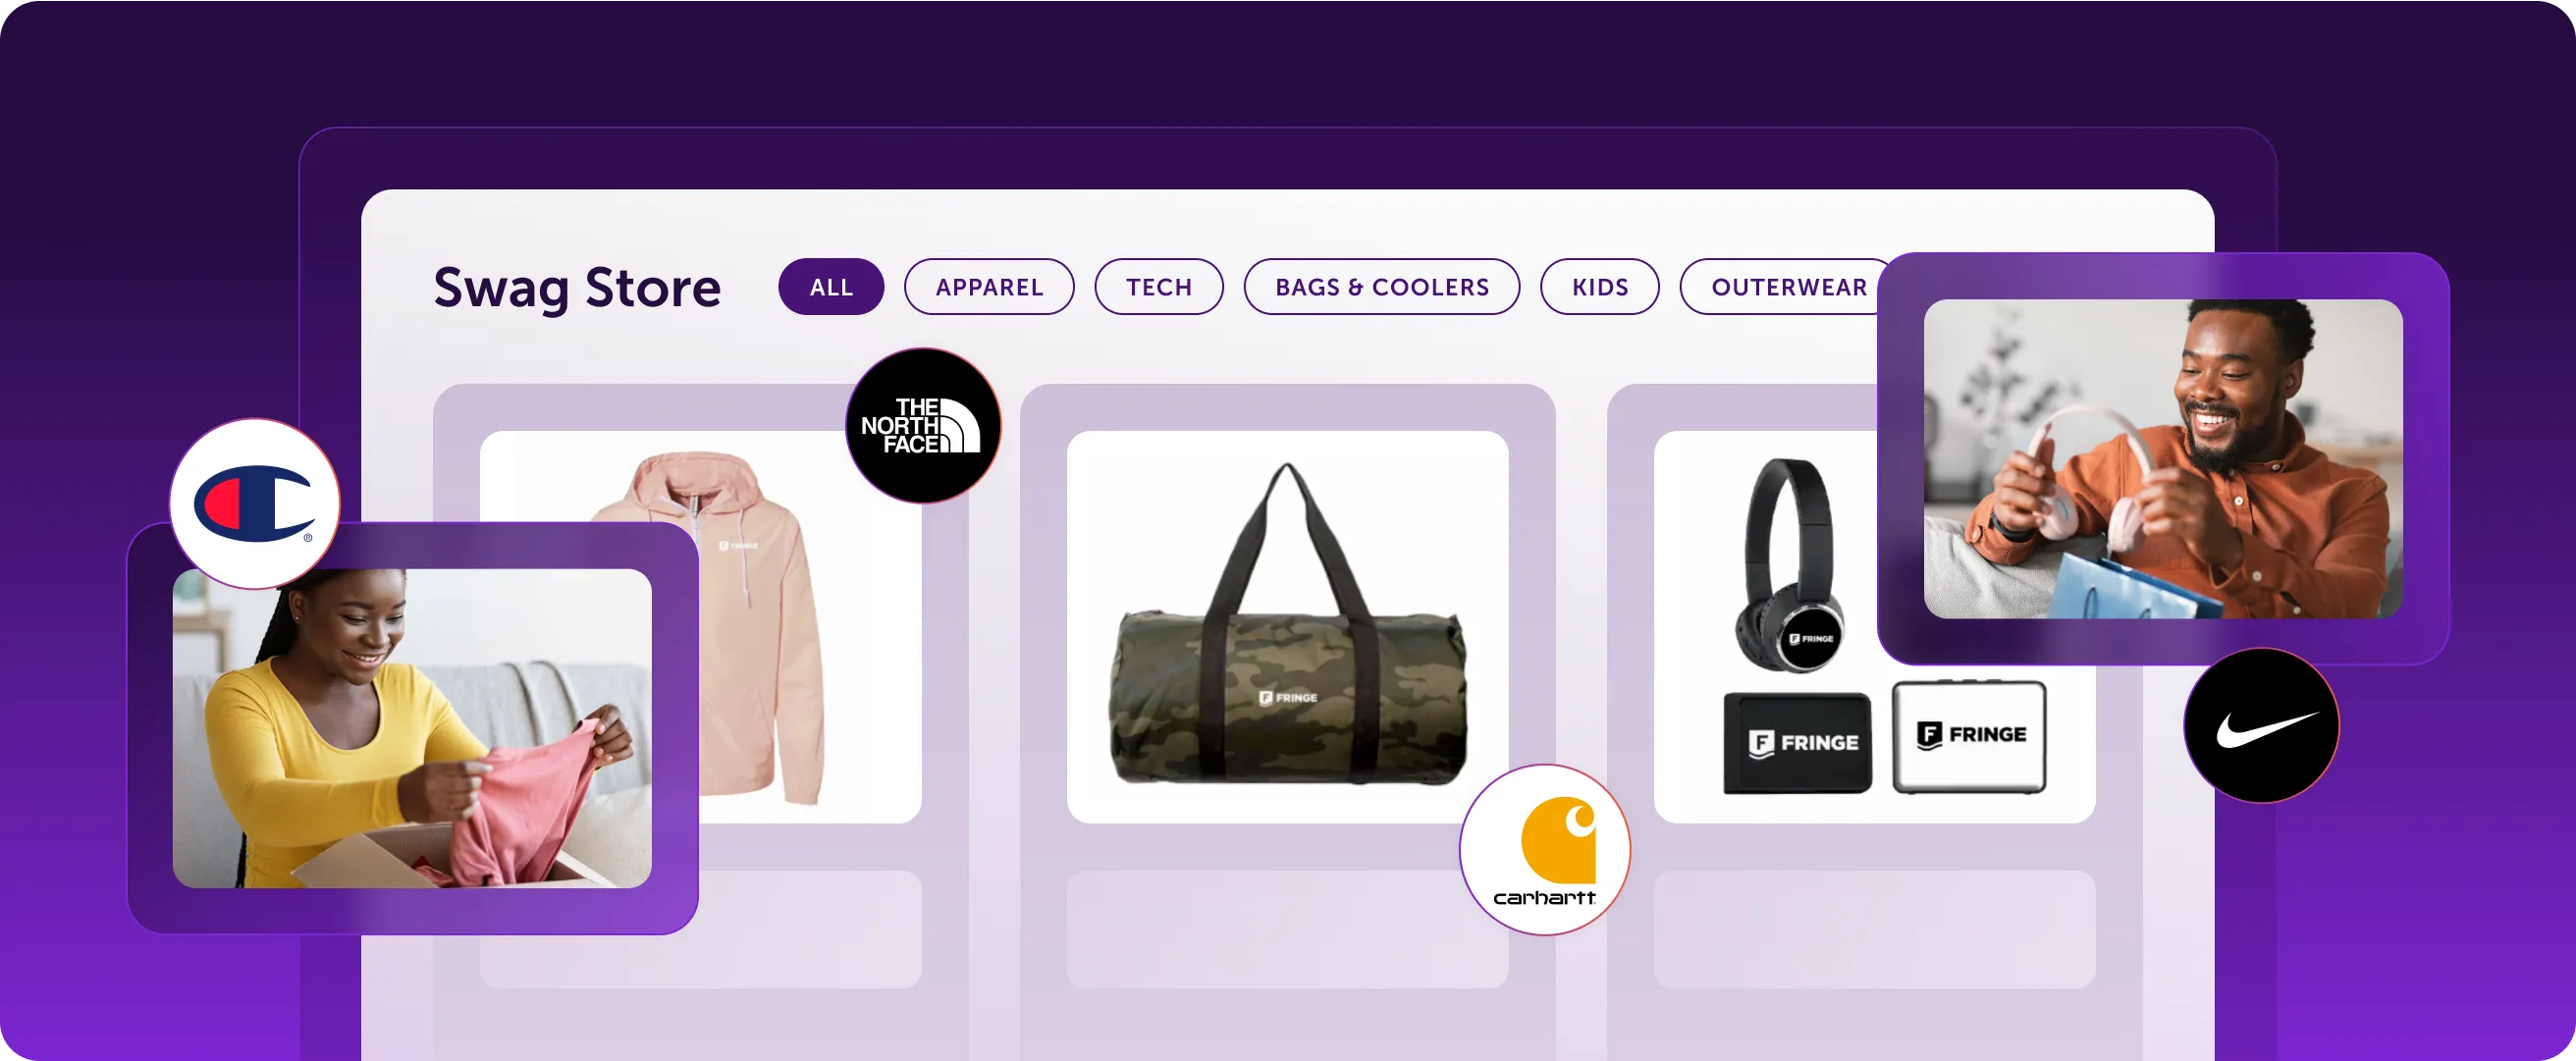Click The North Face logo badge
Screen dimensions: 2576x1061
pyautogui.click(x=923, y=425)
